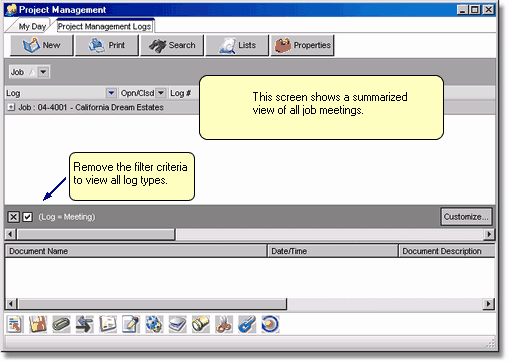Maximize the Project Management window
Image resolution: width=509 pixels, height=362 pixels.
475,10
